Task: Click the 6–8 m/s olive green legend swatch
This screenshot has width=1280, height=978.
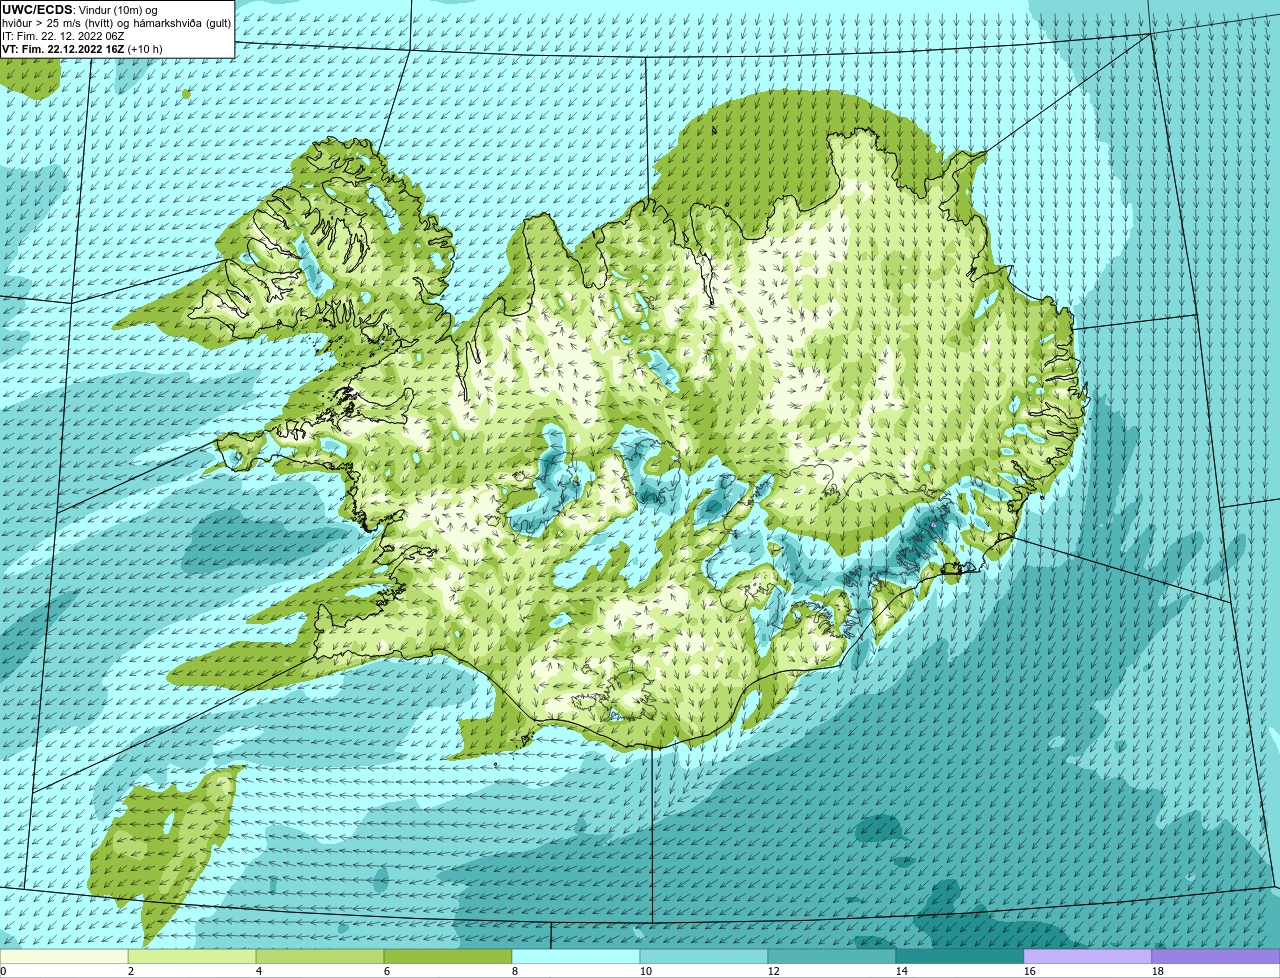Action: (448, 957)
